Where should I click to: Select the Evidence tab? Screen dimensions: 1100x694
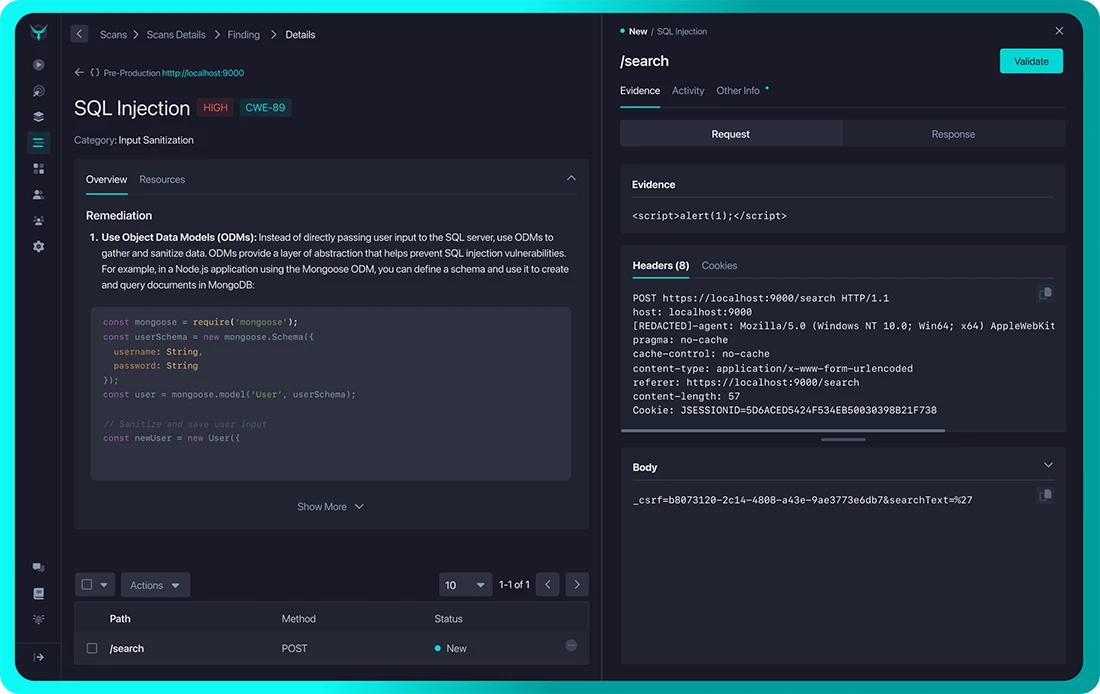[640, 91]
